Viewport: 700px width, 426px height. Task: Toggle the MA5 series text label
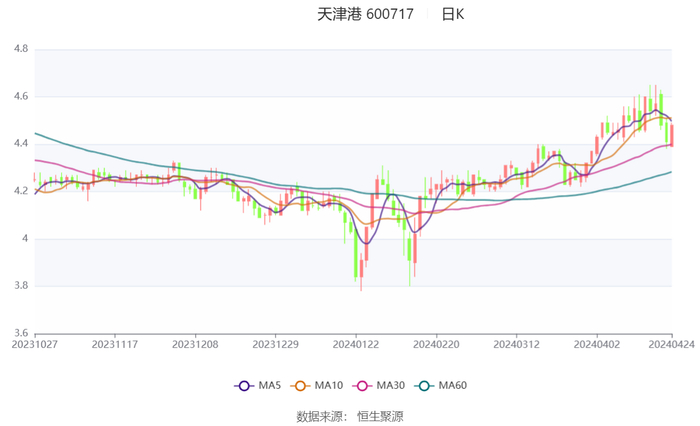tap(269, 386)
